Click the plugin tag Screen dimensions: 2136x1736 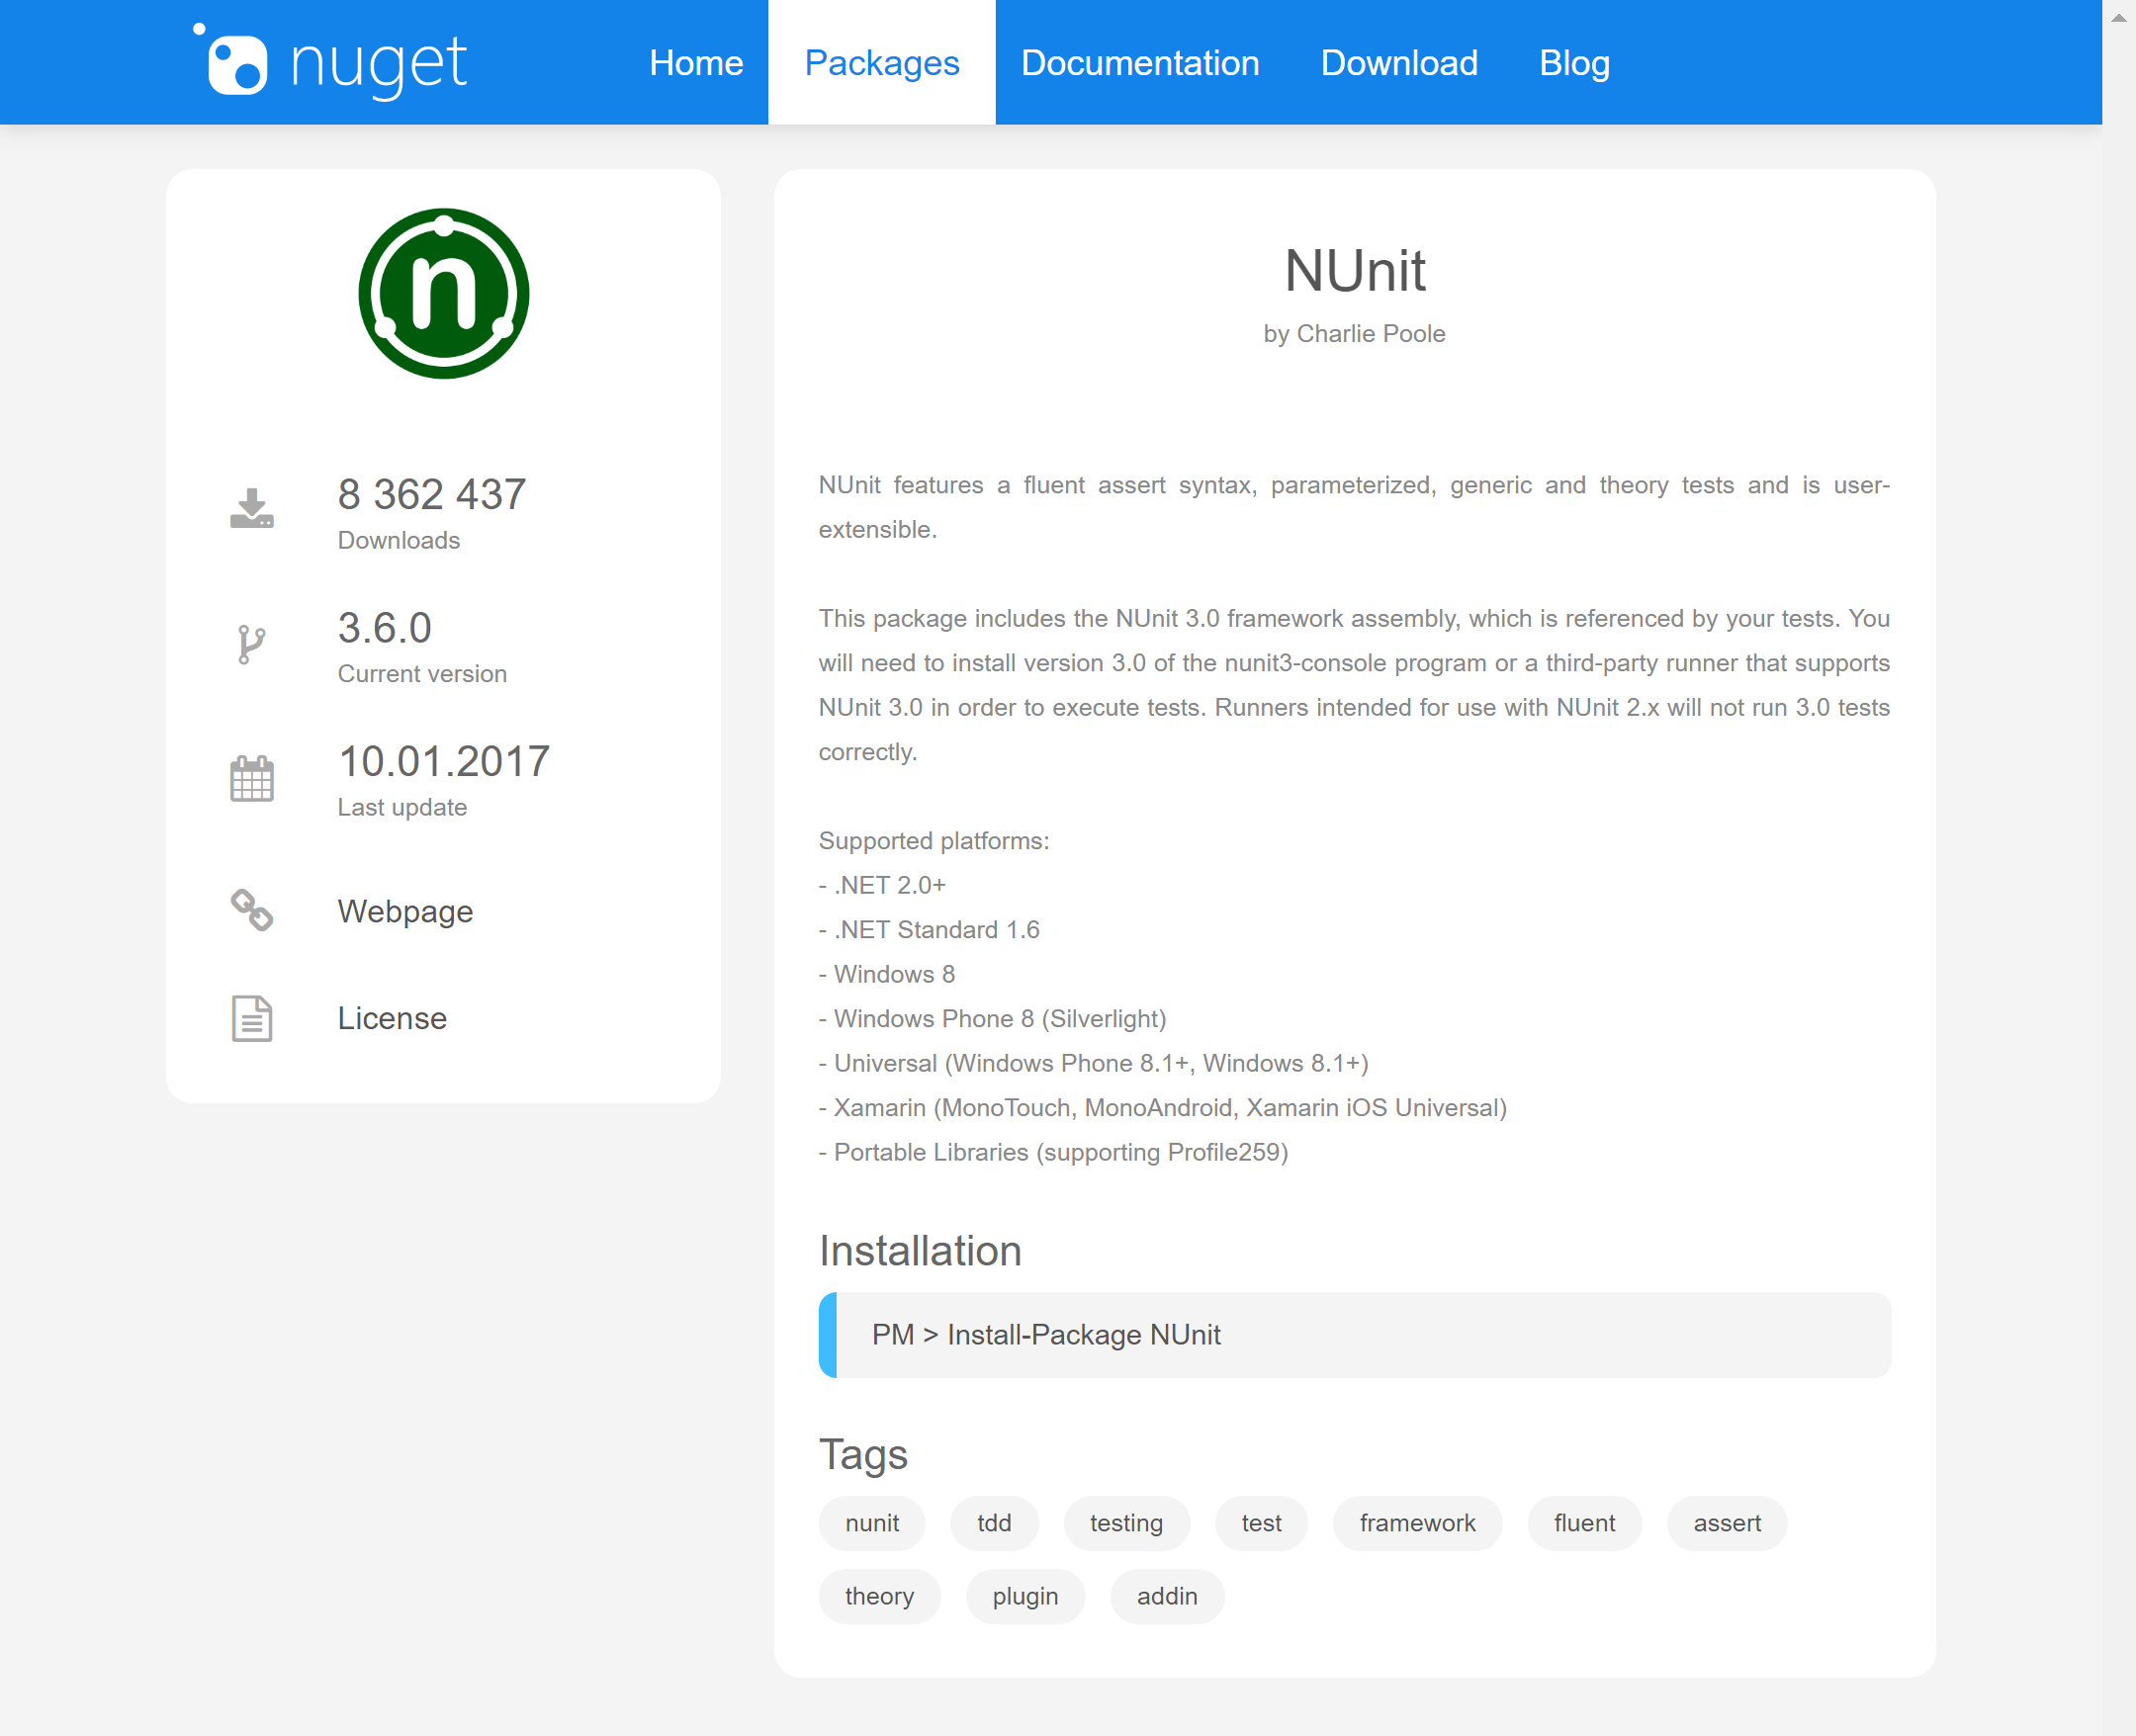pyautogui.click(x=1024, y=1596)
